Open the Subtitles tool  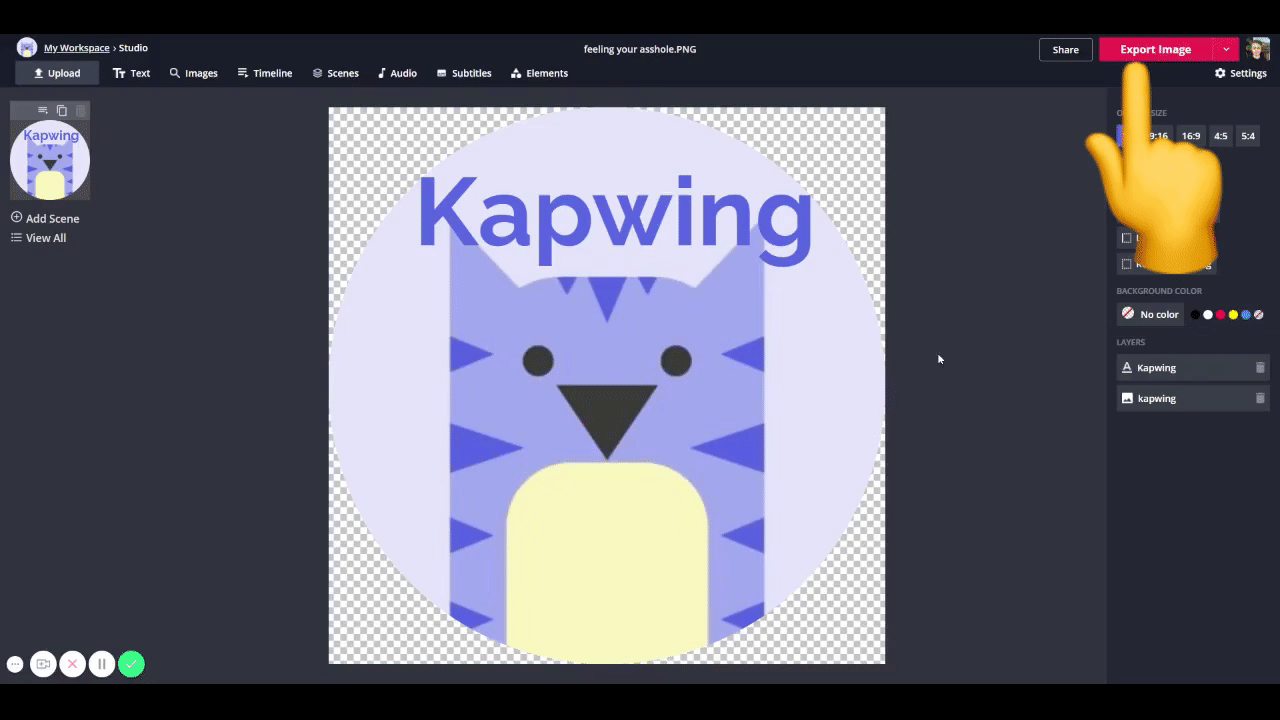point(464,73)
